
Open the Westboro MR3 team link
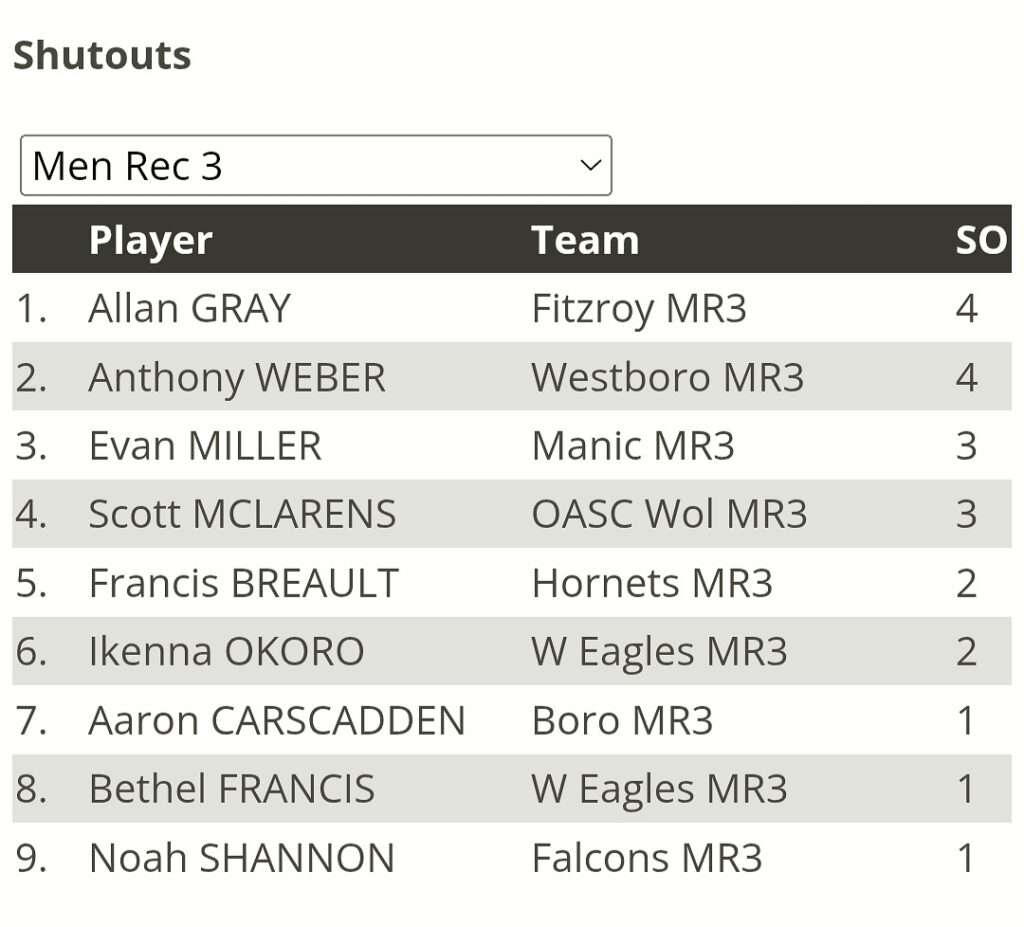tap(667, 378)
